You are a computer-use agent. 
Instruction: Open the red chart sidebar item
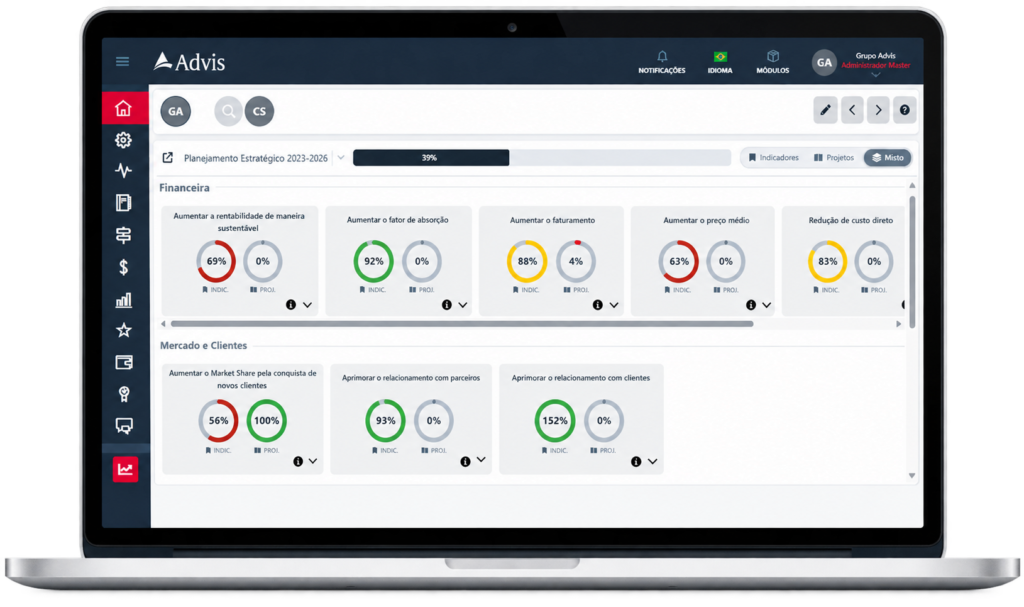(x=125, y=469)
